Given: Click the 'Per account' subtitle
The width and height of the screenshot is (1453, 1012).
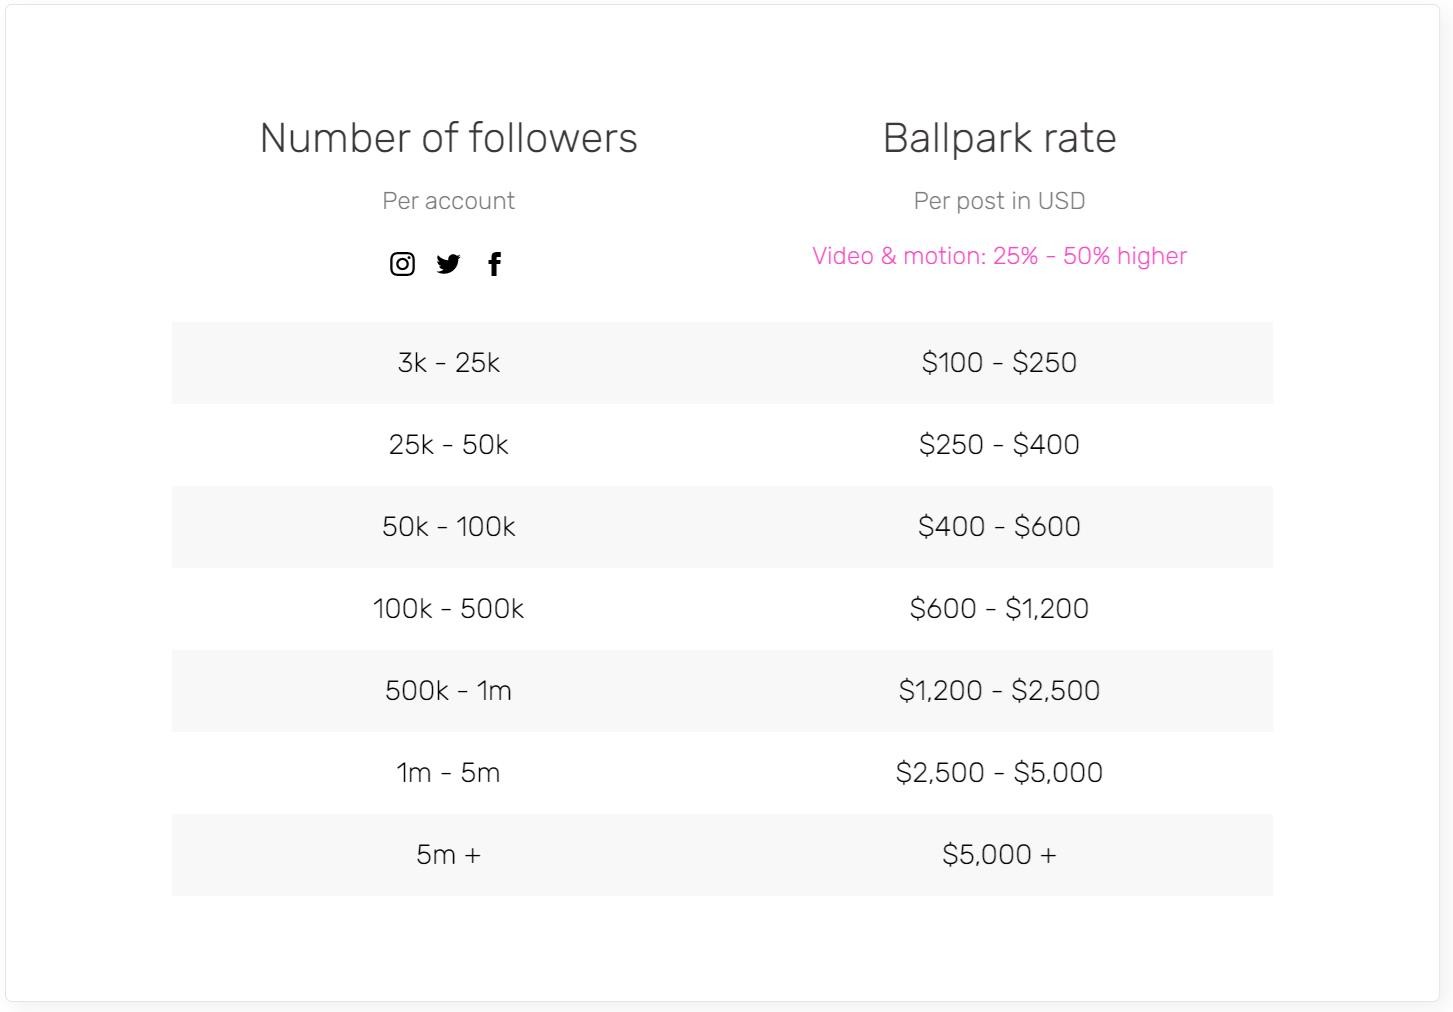Looking at the screenshot, I should click(x=448, y=201).
